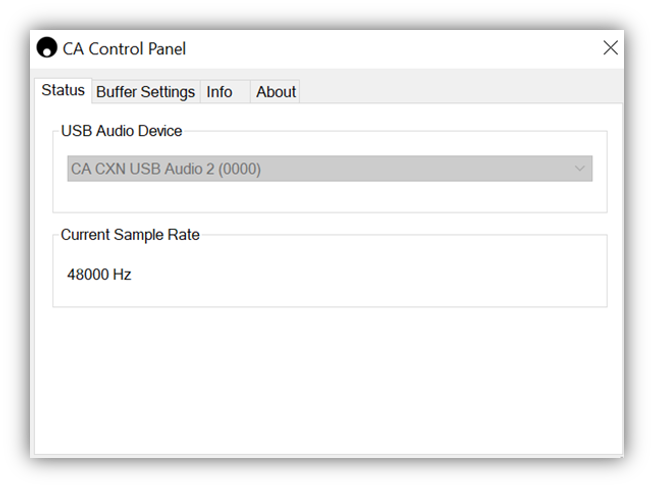
Task: Click the CA Control Panel app icon
Action: [47, 48]
